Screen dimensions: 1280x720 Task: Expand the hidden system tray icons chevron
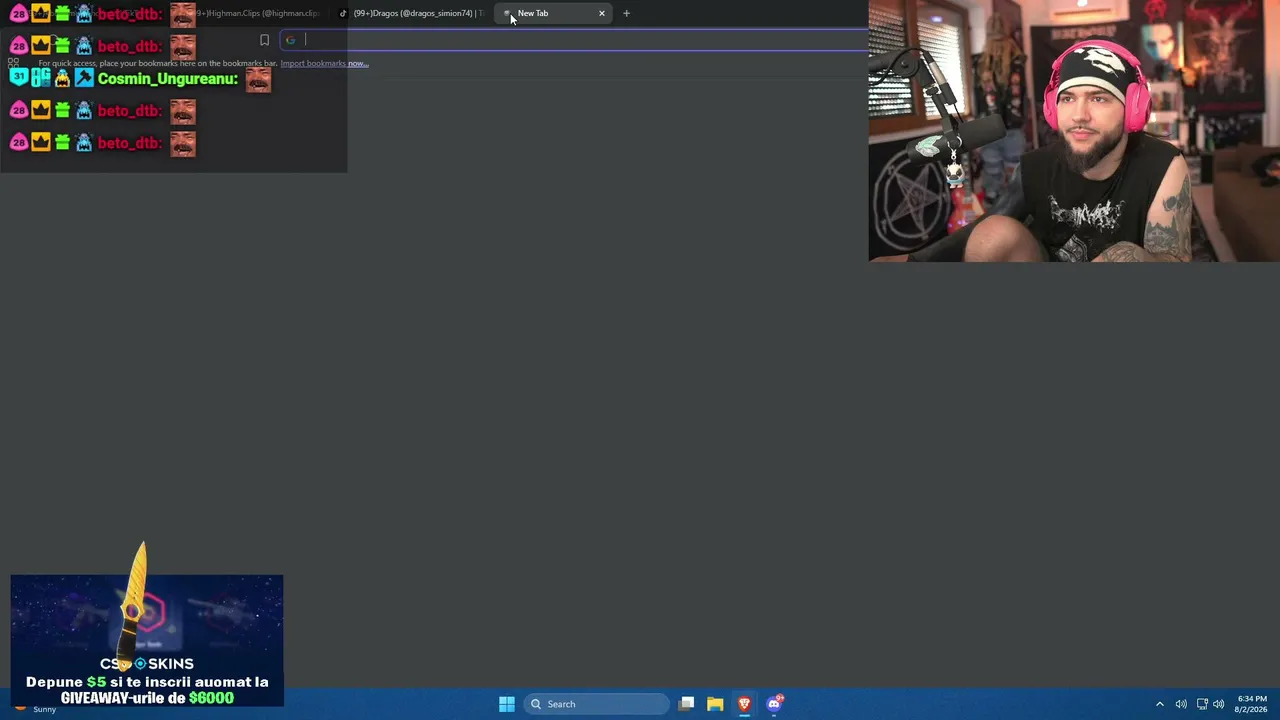[1160, 704]
